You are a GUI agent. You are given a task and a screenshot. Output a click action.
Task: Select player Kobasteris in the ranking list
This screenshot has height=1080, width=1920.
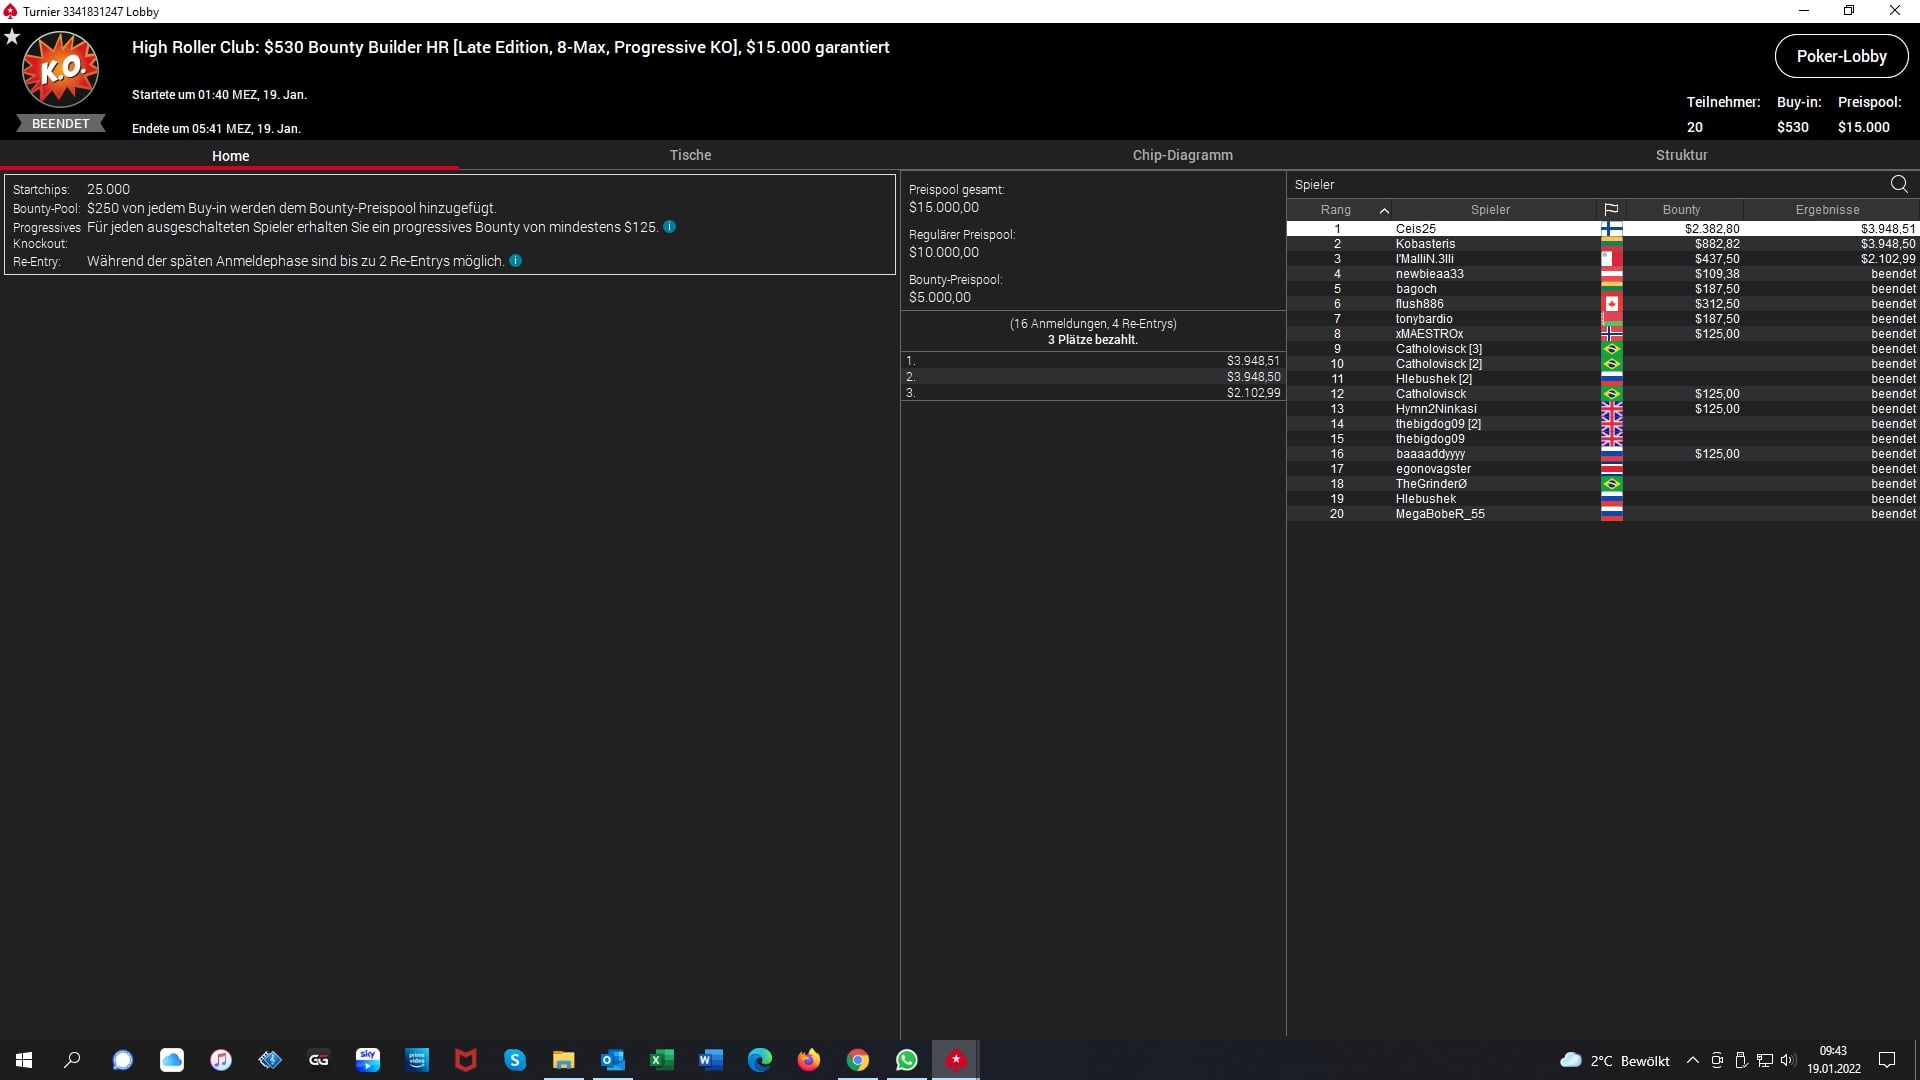tap(1425, 244)
